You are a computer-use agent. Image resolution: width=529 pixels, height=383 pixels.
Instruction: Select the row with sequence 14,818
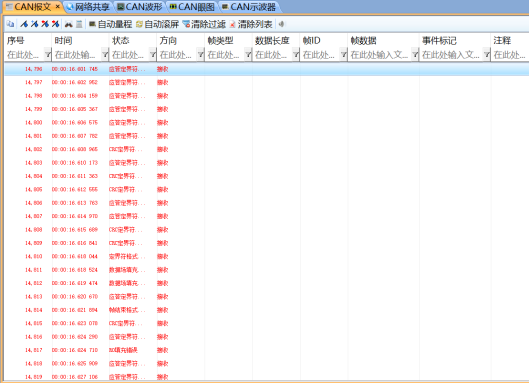[x=267, y=363]
